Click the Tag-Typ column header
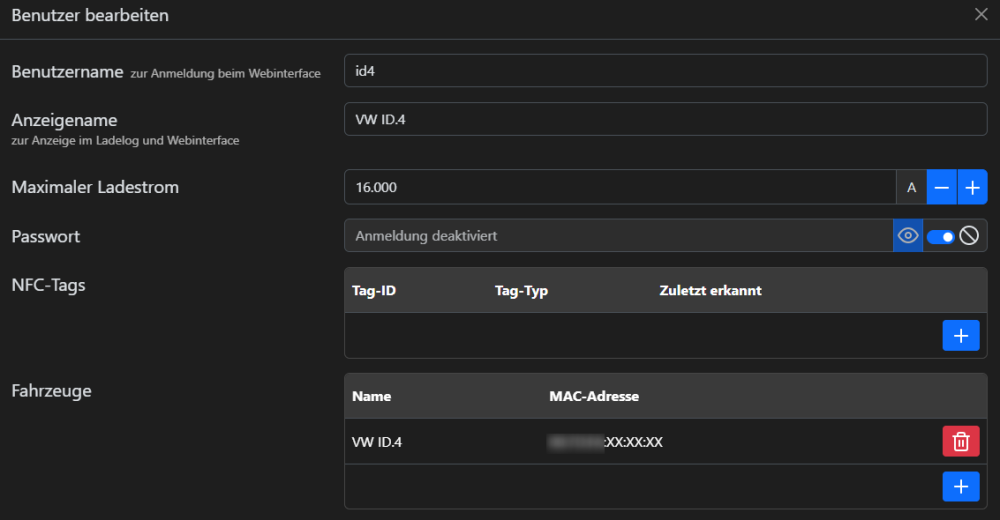The image size is (1000, 520). point(521,291)
